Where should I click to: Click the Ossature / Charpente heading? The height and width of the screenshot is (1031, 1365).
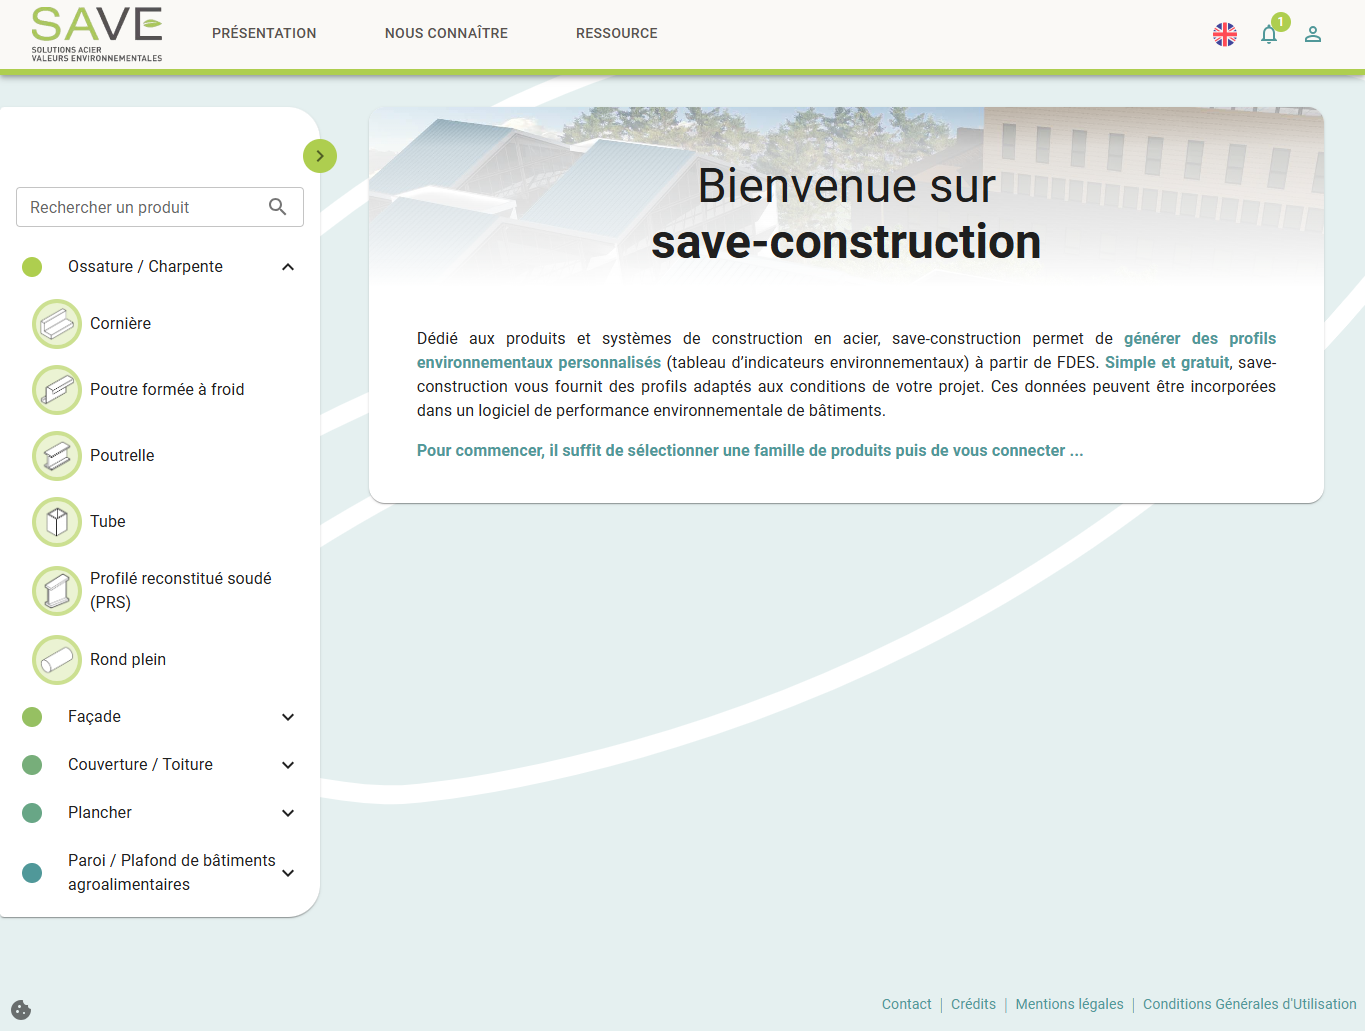click(x=145, y=267)
